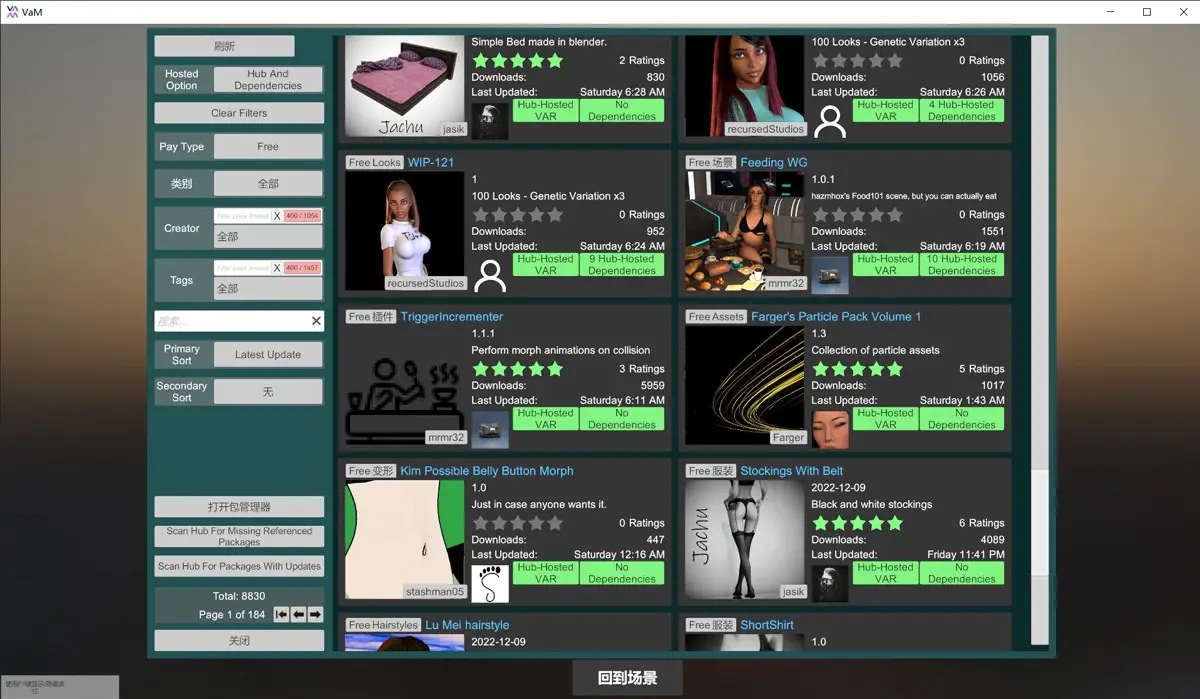
Task: Open Feeding WG title link
Action: pos(774,162)
